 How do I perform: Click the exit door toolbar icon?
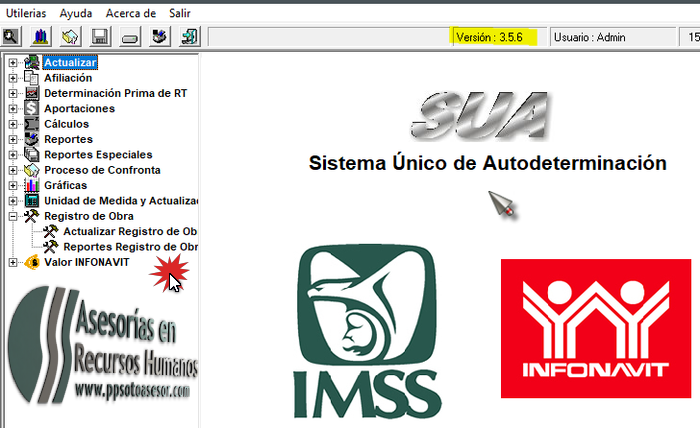click(x=189, y=37)
